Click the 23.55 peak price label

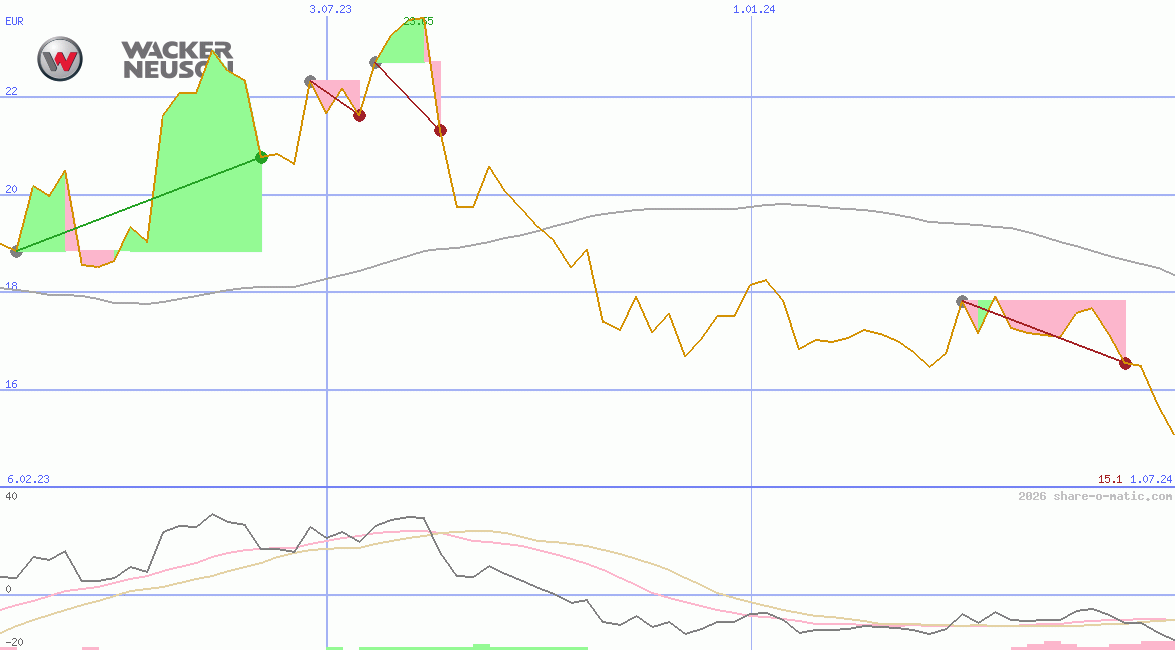(x=418, y=20)
